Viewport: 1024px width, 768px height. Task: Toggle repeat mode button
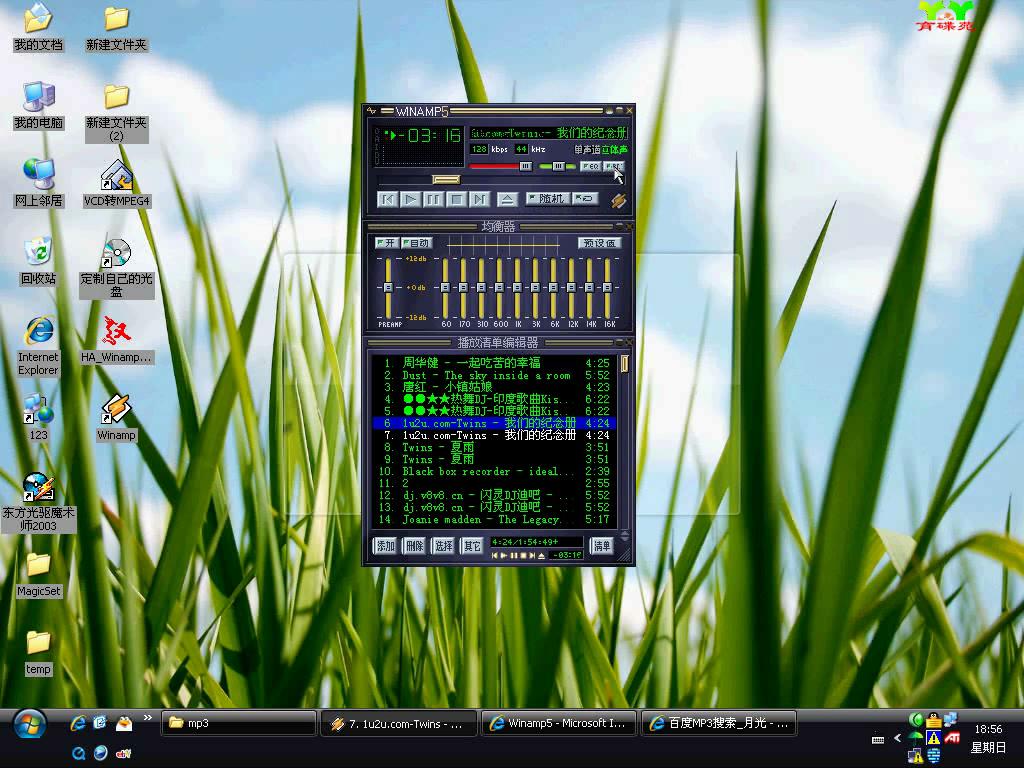click(585, 198)
